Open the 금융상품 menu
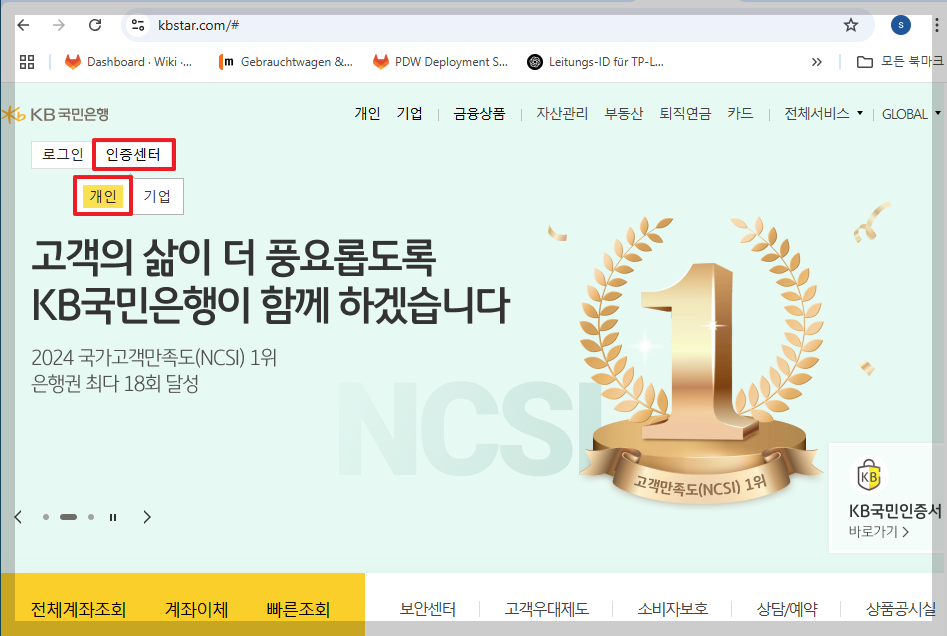This screenshot has height=636, width=947. click(480, 114)
